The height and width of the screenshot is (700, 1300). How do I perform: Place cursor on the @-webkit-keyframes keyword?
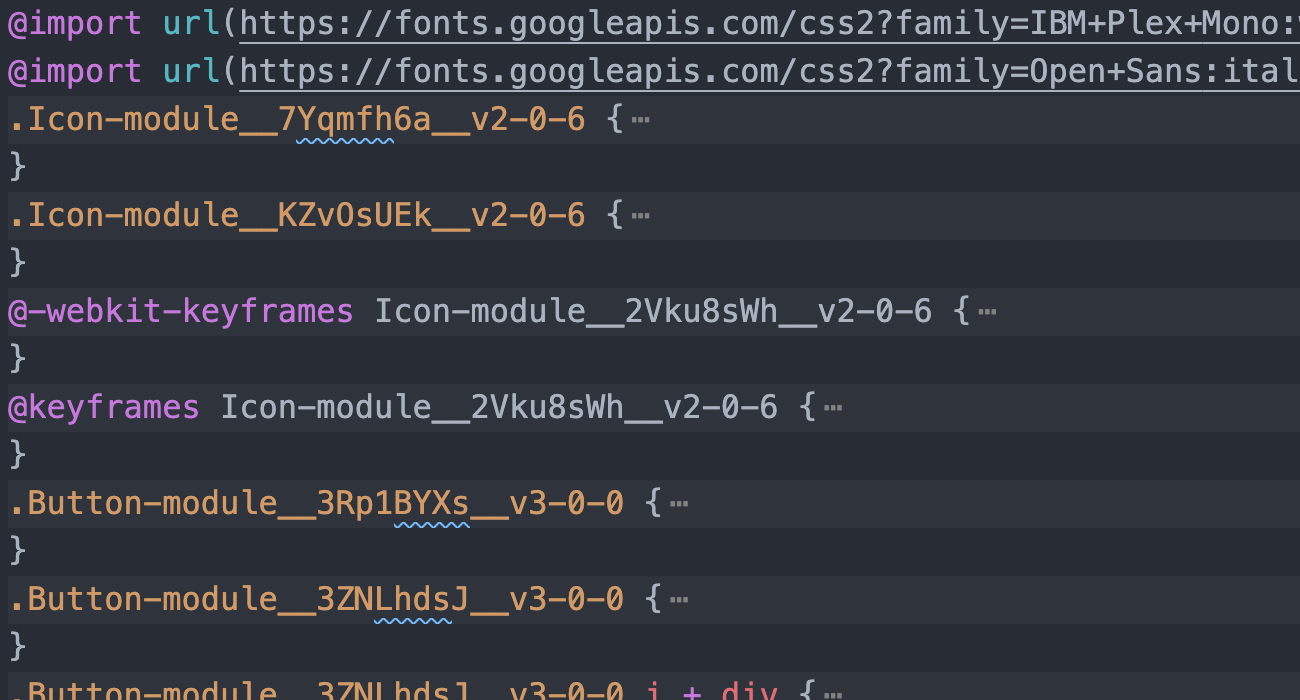pos(181,312)
